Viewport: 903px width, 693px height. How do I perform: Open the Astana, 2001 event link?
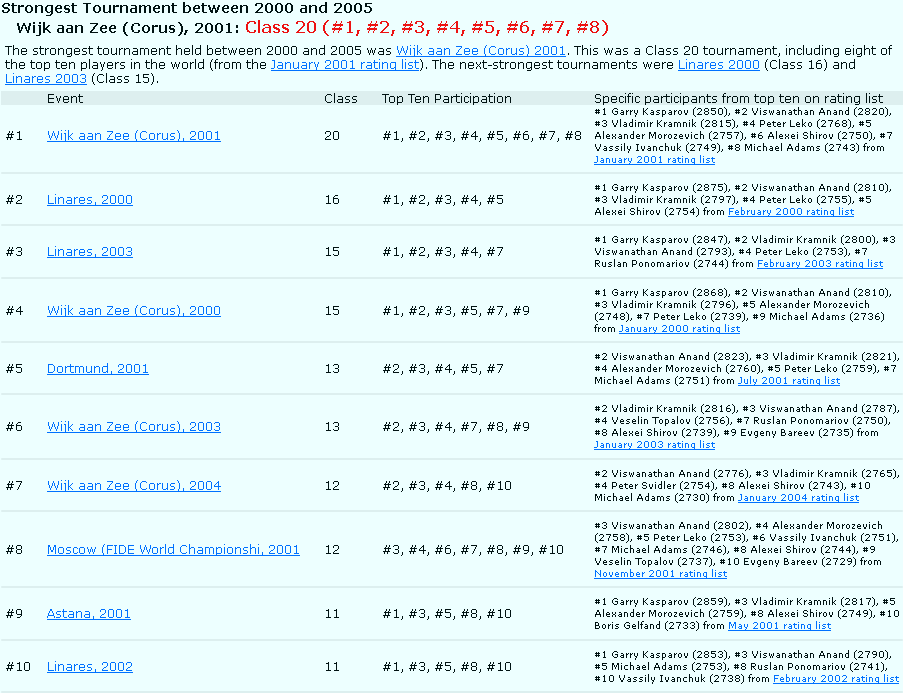(88, 613)
